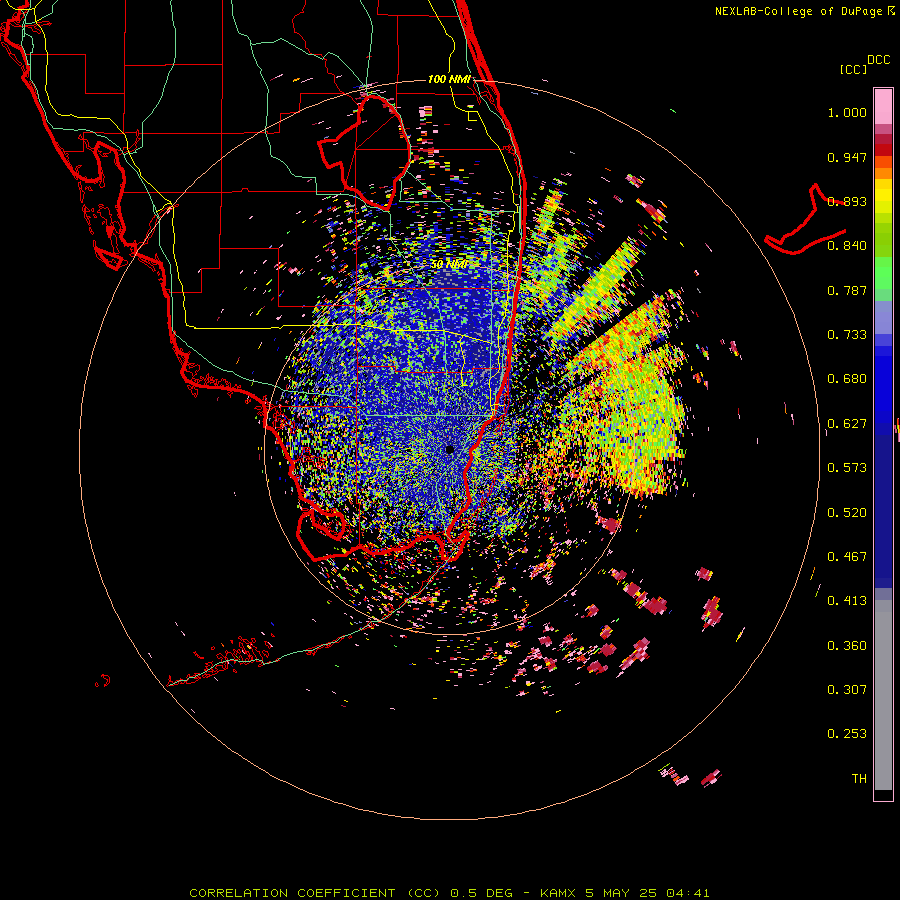Viewport: 900px width, 900px height.
Task: Click the 0.253 scale label
Action: point(847,734)
